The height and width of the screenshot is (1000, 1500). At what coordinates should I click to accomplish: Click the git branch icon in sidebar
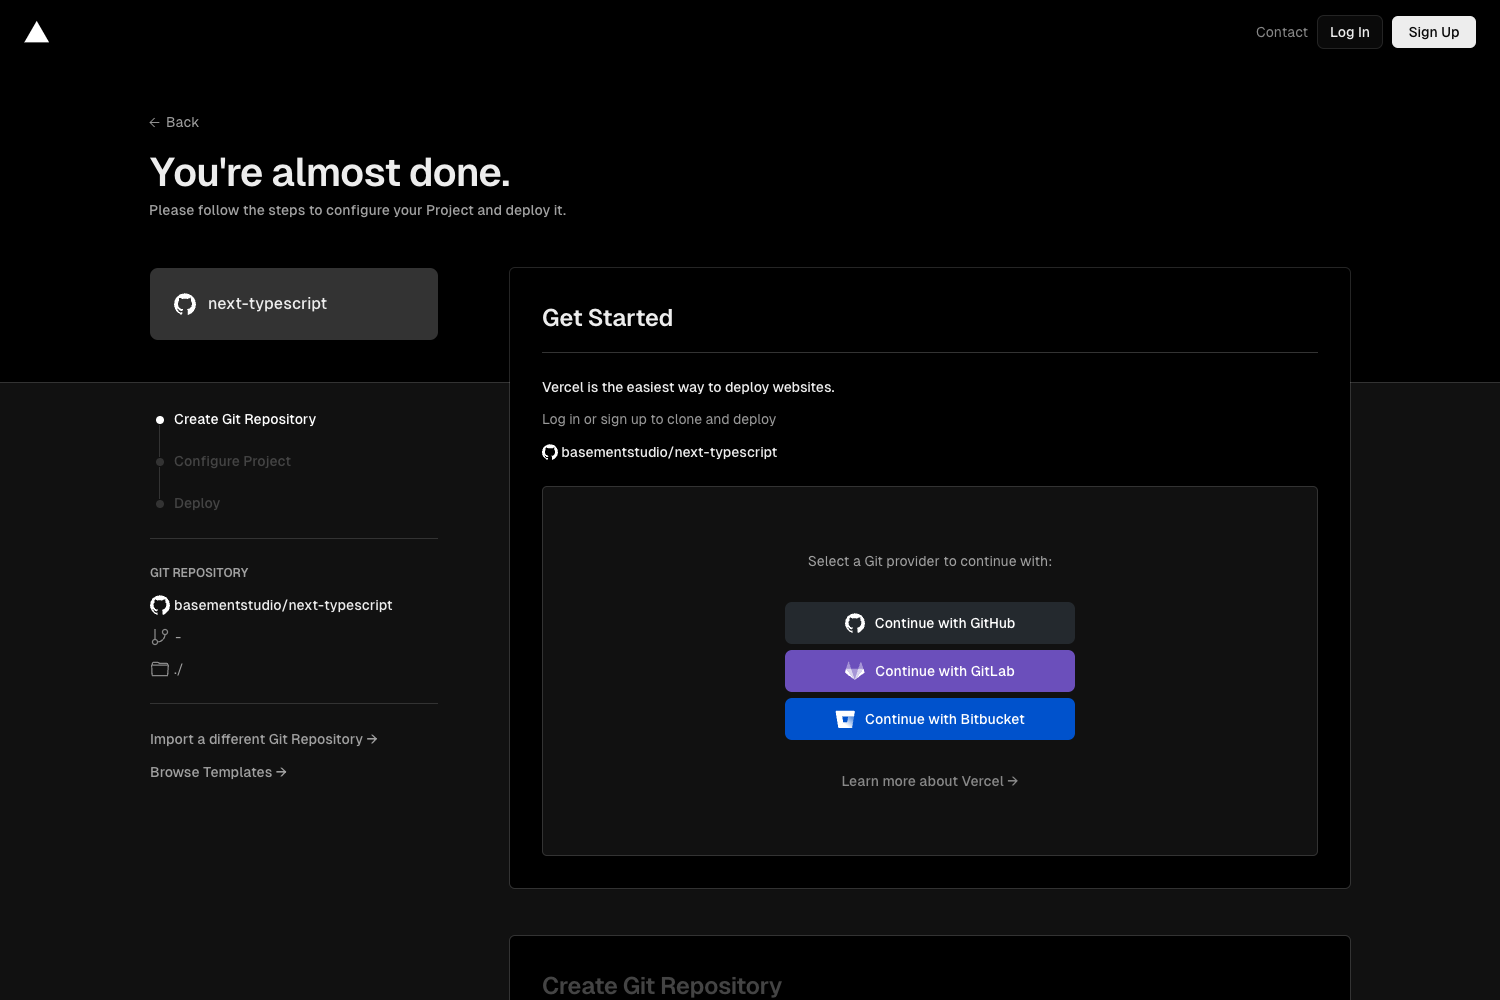[160, 636]
